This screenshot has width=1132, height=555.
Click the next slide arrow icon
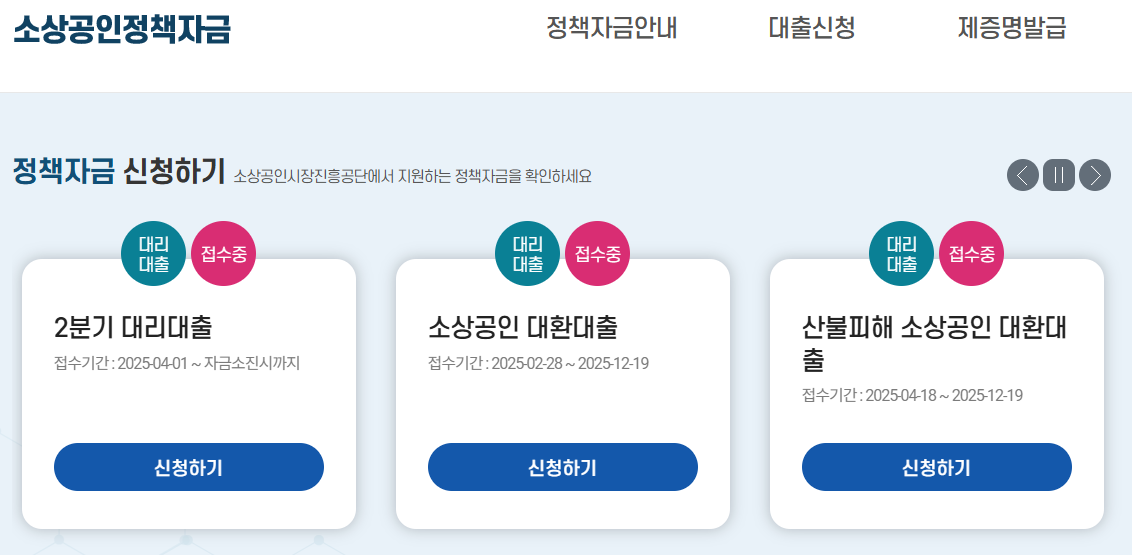pos(1095,175)
